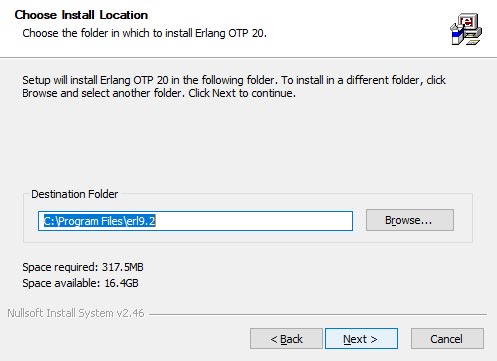
Task: Click the Nullsoft Install System v2.46 label
Action: pos(76,313)
